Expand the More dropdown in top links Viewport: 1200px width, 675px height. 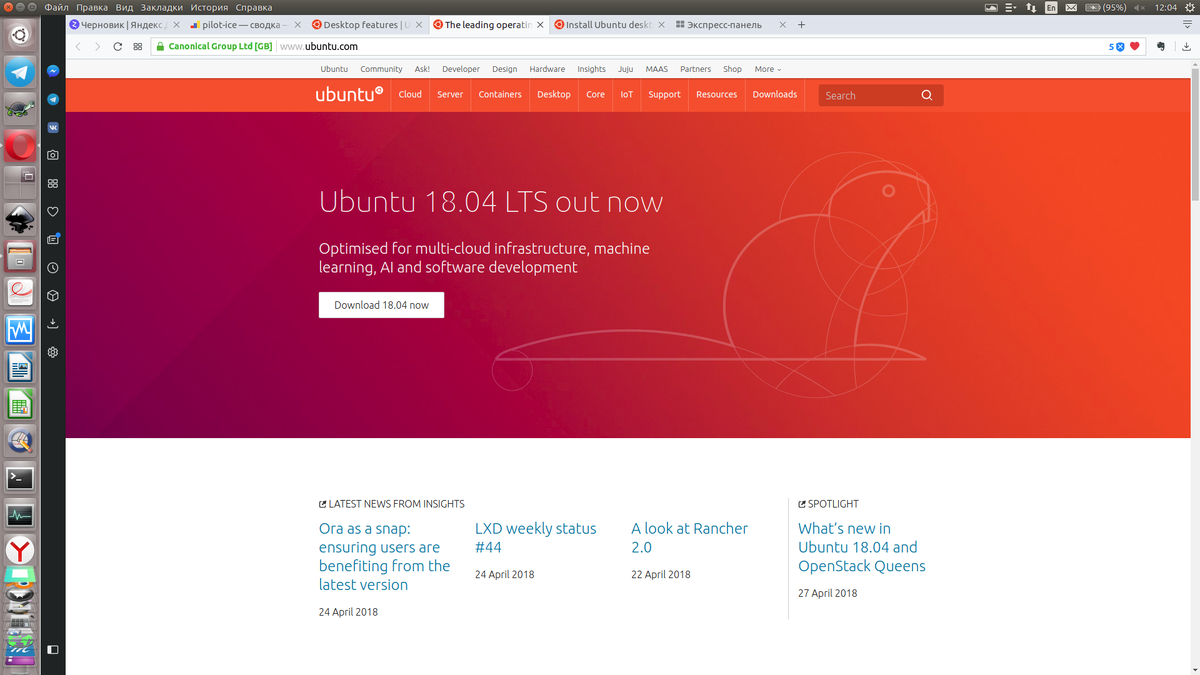click(768, 69)
